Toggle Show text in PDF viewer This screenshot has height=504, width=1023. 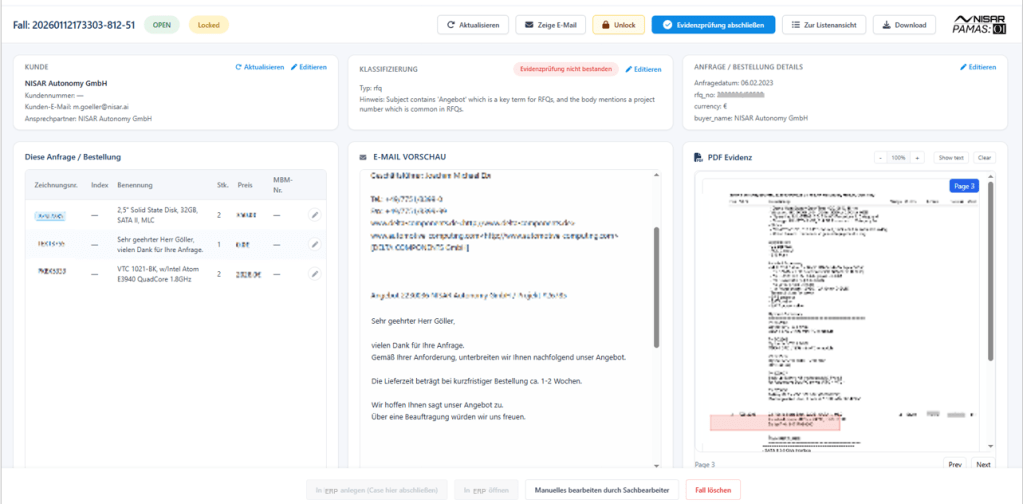(x=950, y=158)
